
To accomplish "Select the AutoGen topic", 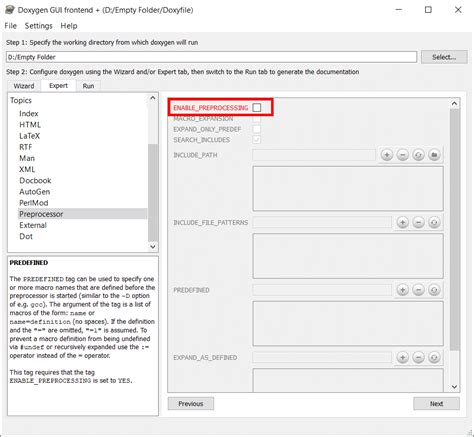I will point(35,192).
